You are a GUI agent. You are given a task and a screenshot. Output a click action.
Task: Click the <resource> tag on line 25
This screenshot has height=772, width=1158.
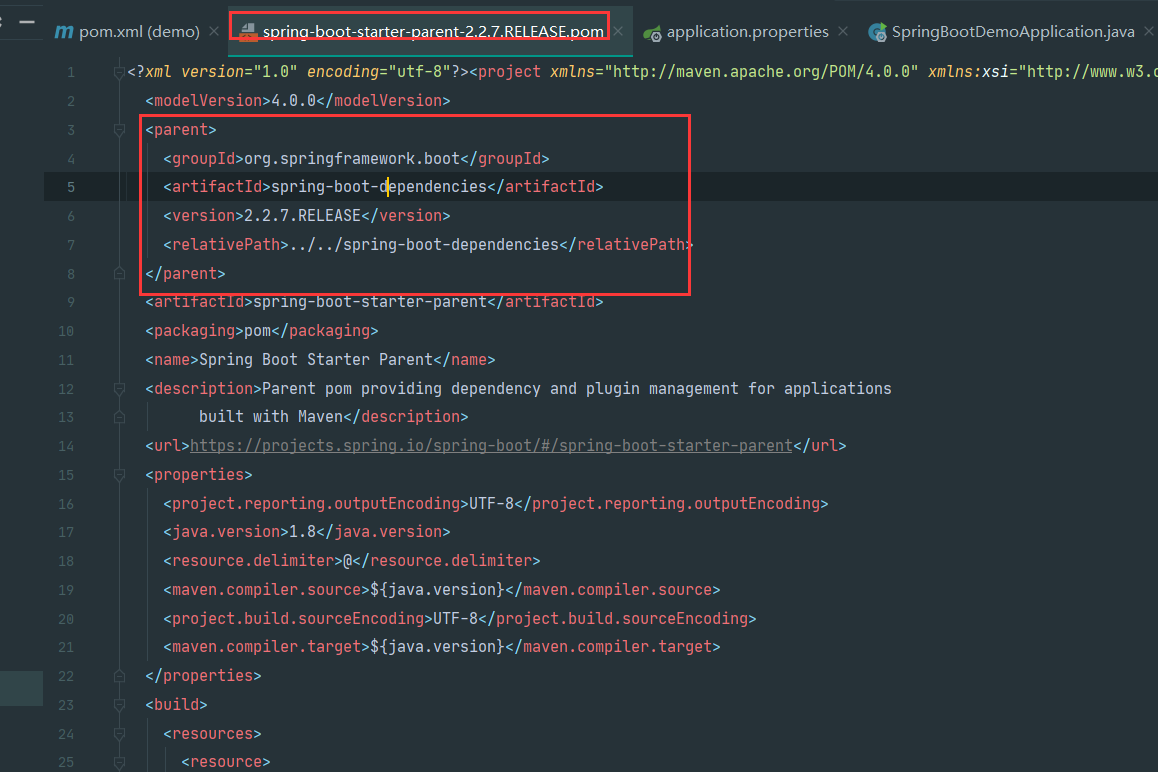point(226,762)
